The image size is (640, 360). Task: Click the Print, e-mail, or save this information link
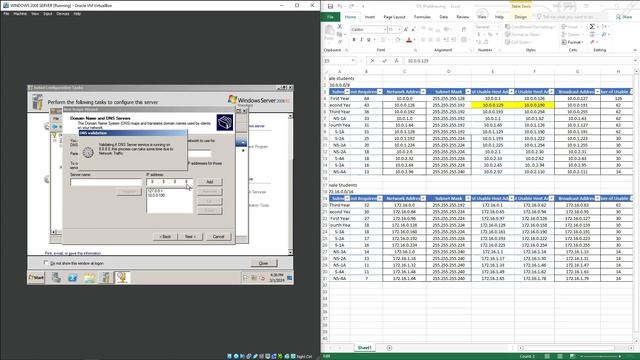click(73, 253)
